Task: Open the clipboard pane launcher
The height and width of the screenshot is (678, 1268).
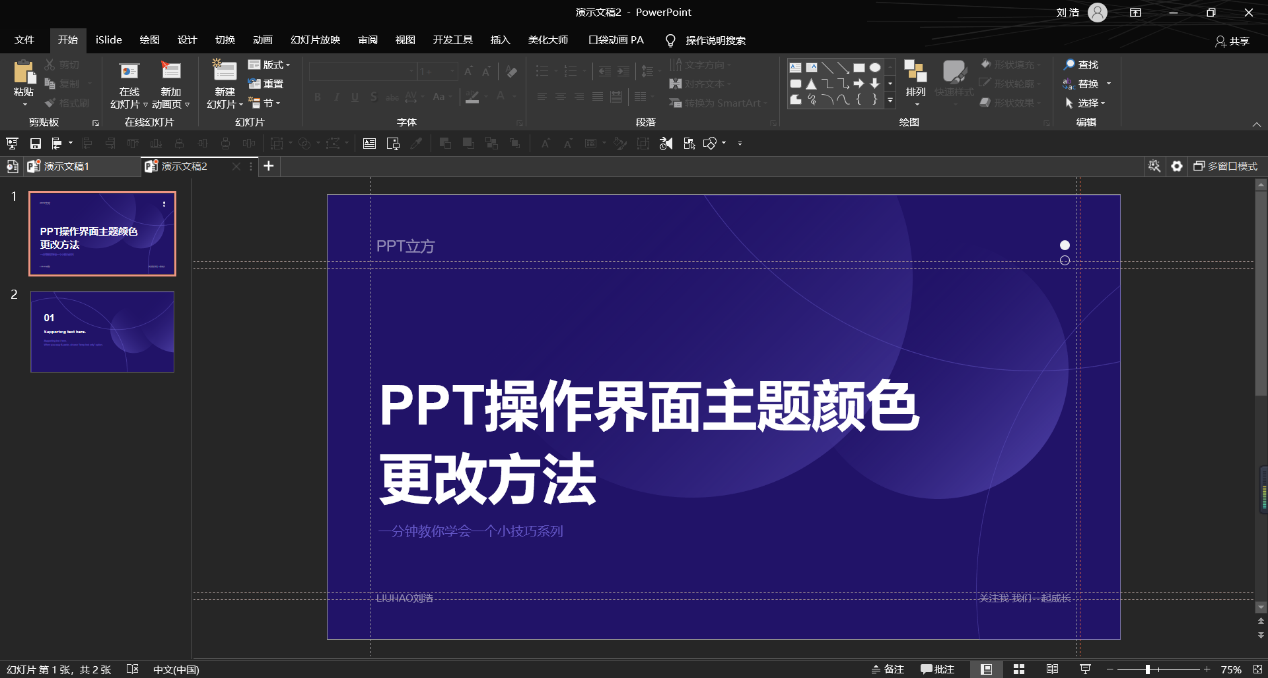Action: tap(96, 123)
